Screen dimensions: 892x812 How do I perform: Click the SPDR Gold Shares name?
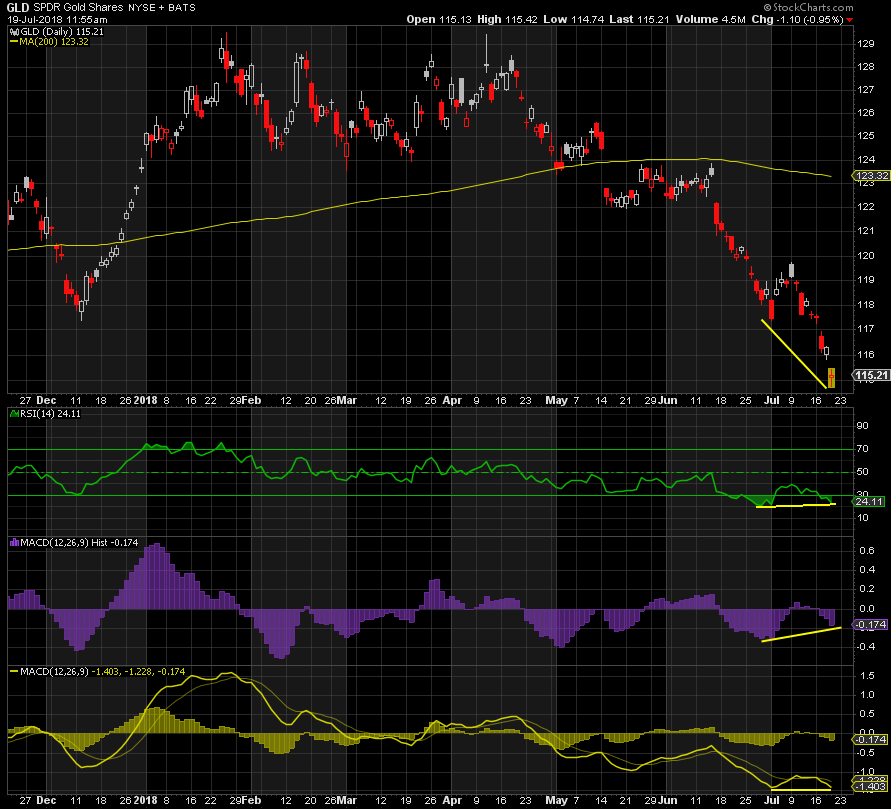79,8
